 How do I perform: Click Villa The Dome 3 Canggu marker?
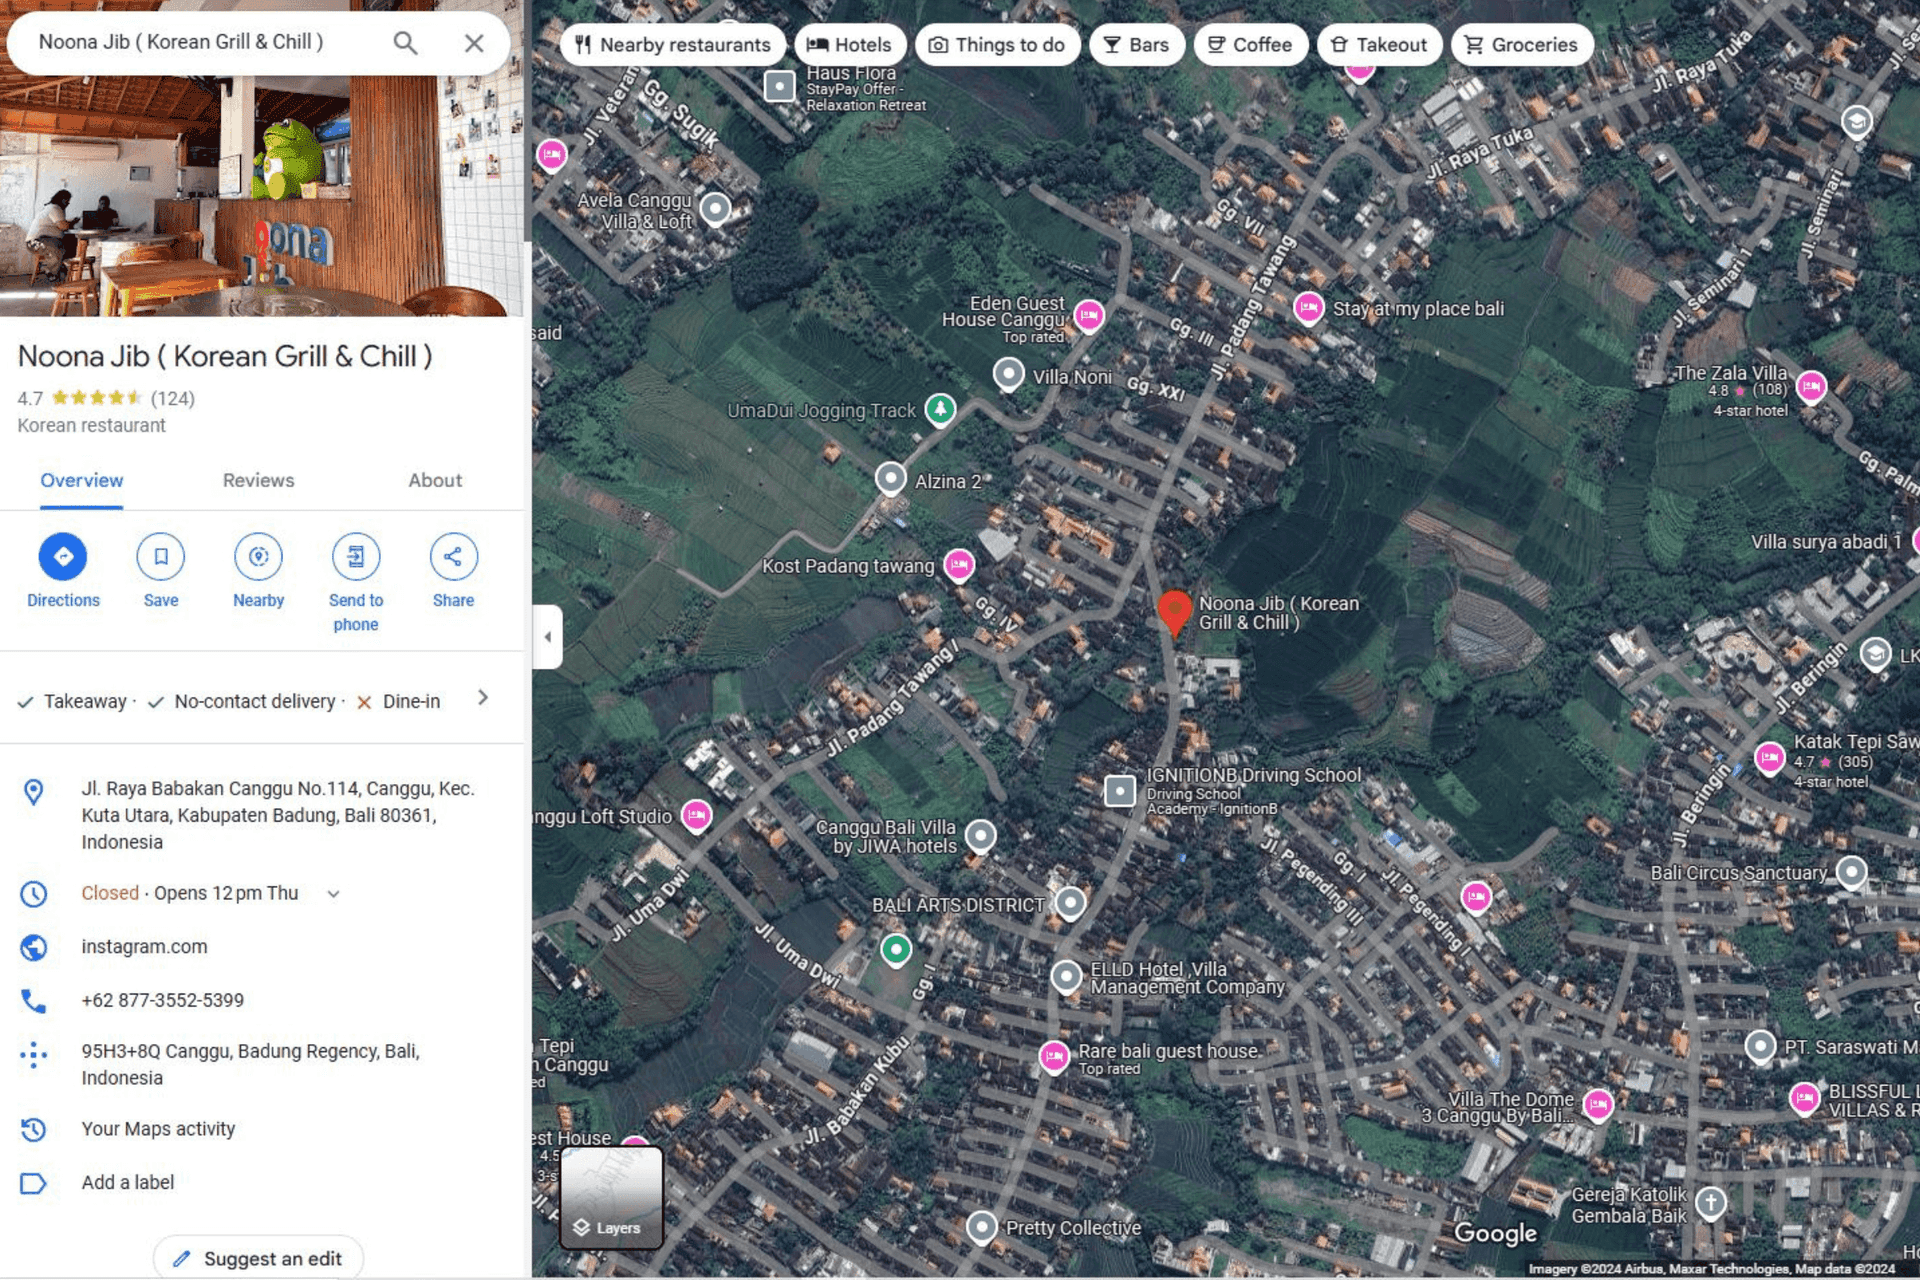click(1598, 1105)
